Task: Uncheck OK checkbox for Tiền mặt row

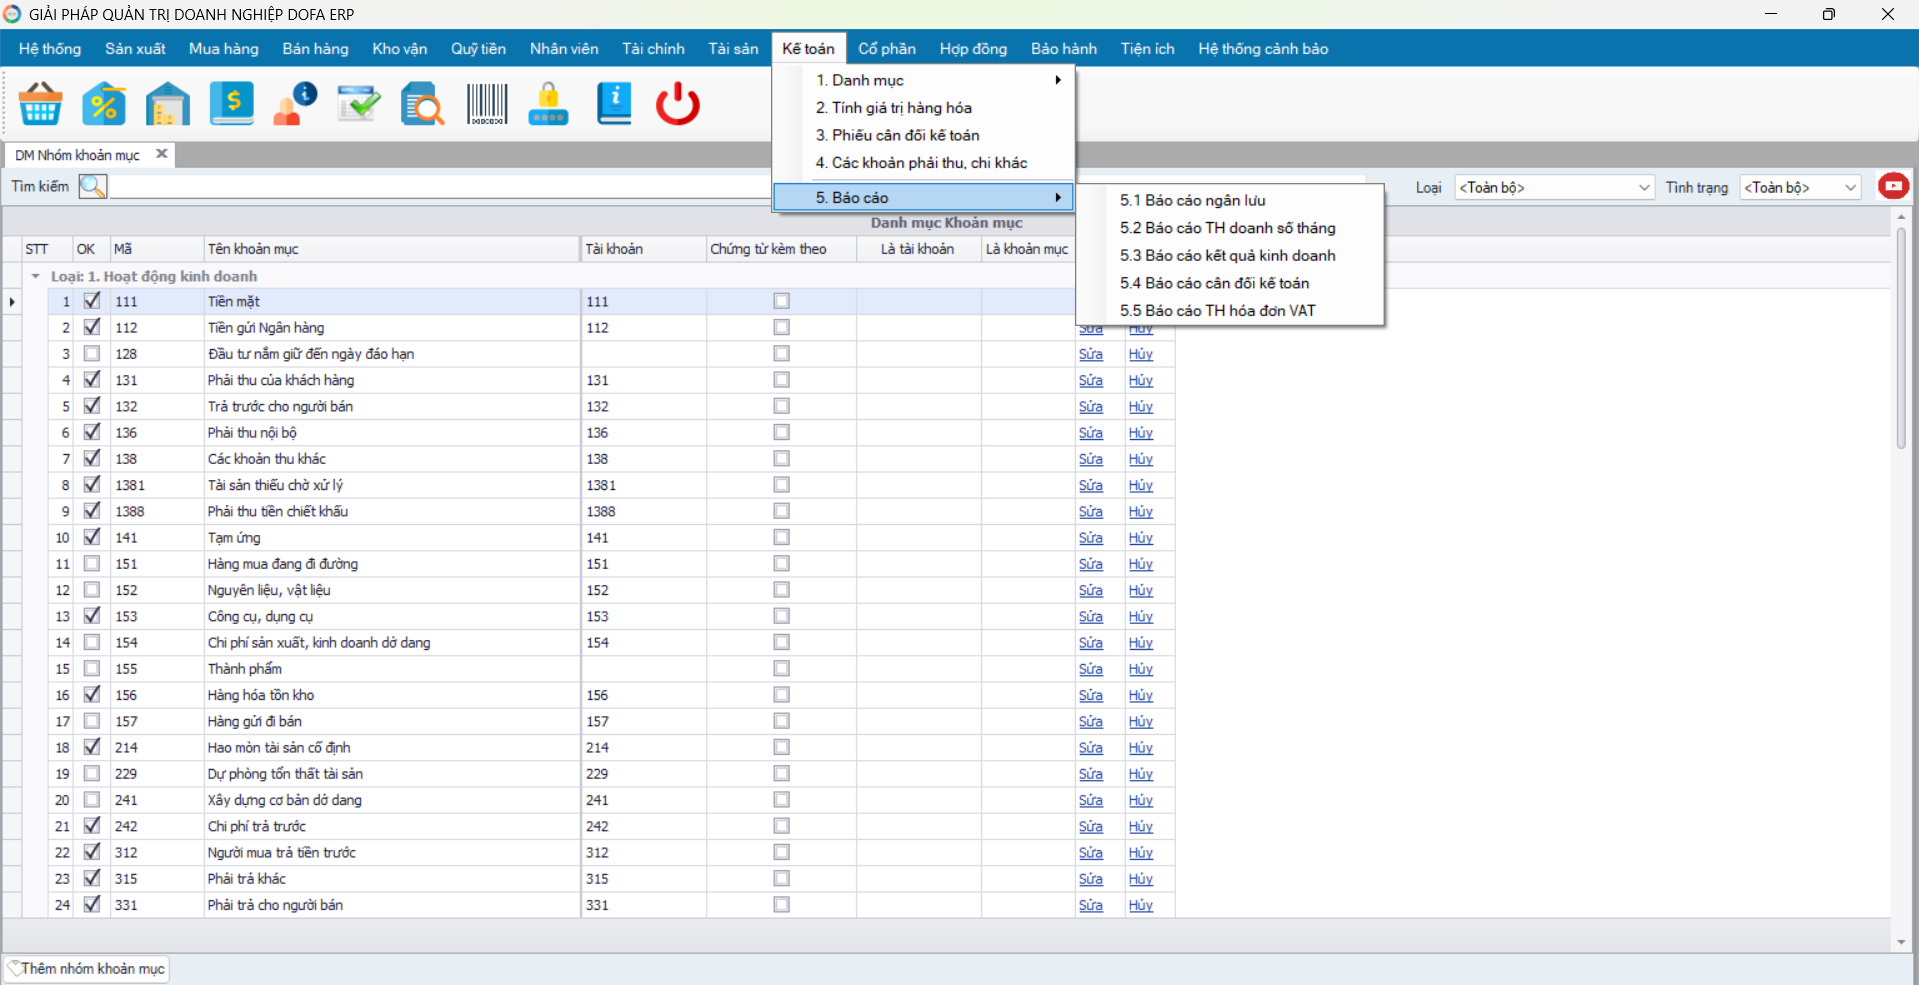Action: coord(92,301)
